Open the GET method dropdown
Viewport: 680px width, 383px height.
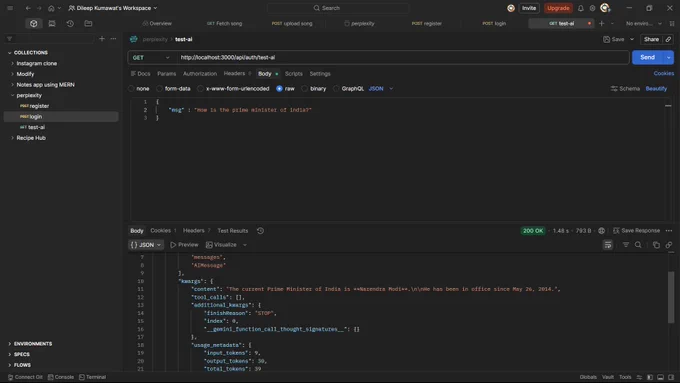(151, 57)
